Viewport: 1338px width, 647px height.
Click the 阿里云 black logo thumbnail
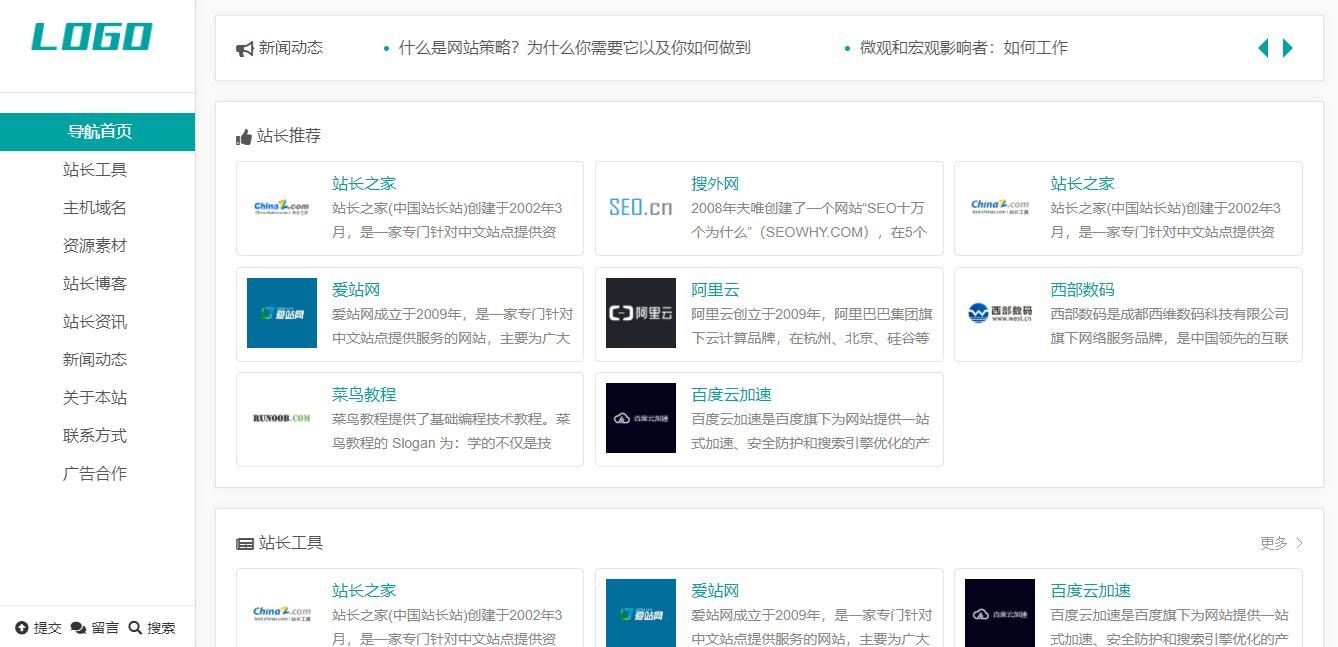(641, 313)
